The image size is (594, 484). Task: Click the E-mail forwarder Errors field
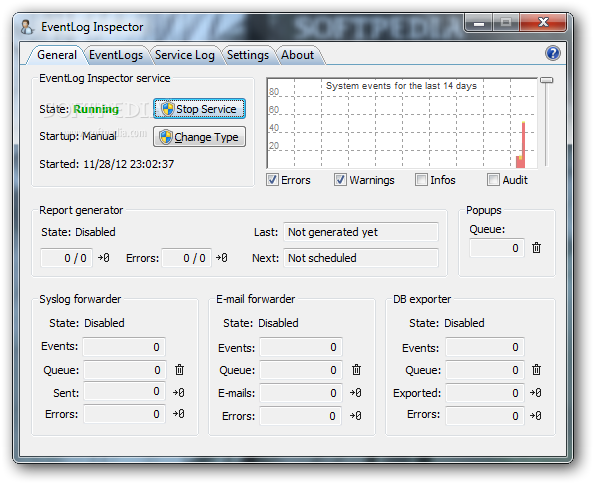click(x=301, y=416)
